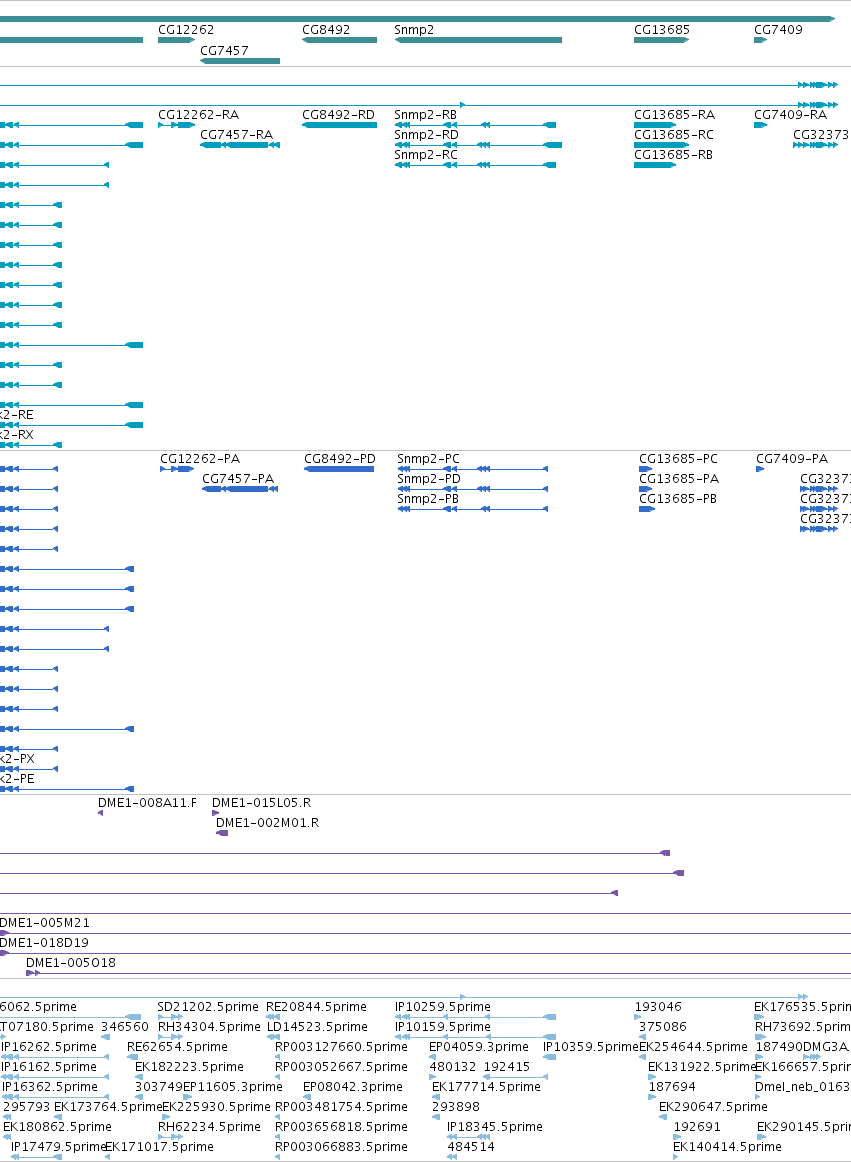851x1162 pixels.
Task: Click the DME1-008A11.F clone label
Action: point(148,803)
